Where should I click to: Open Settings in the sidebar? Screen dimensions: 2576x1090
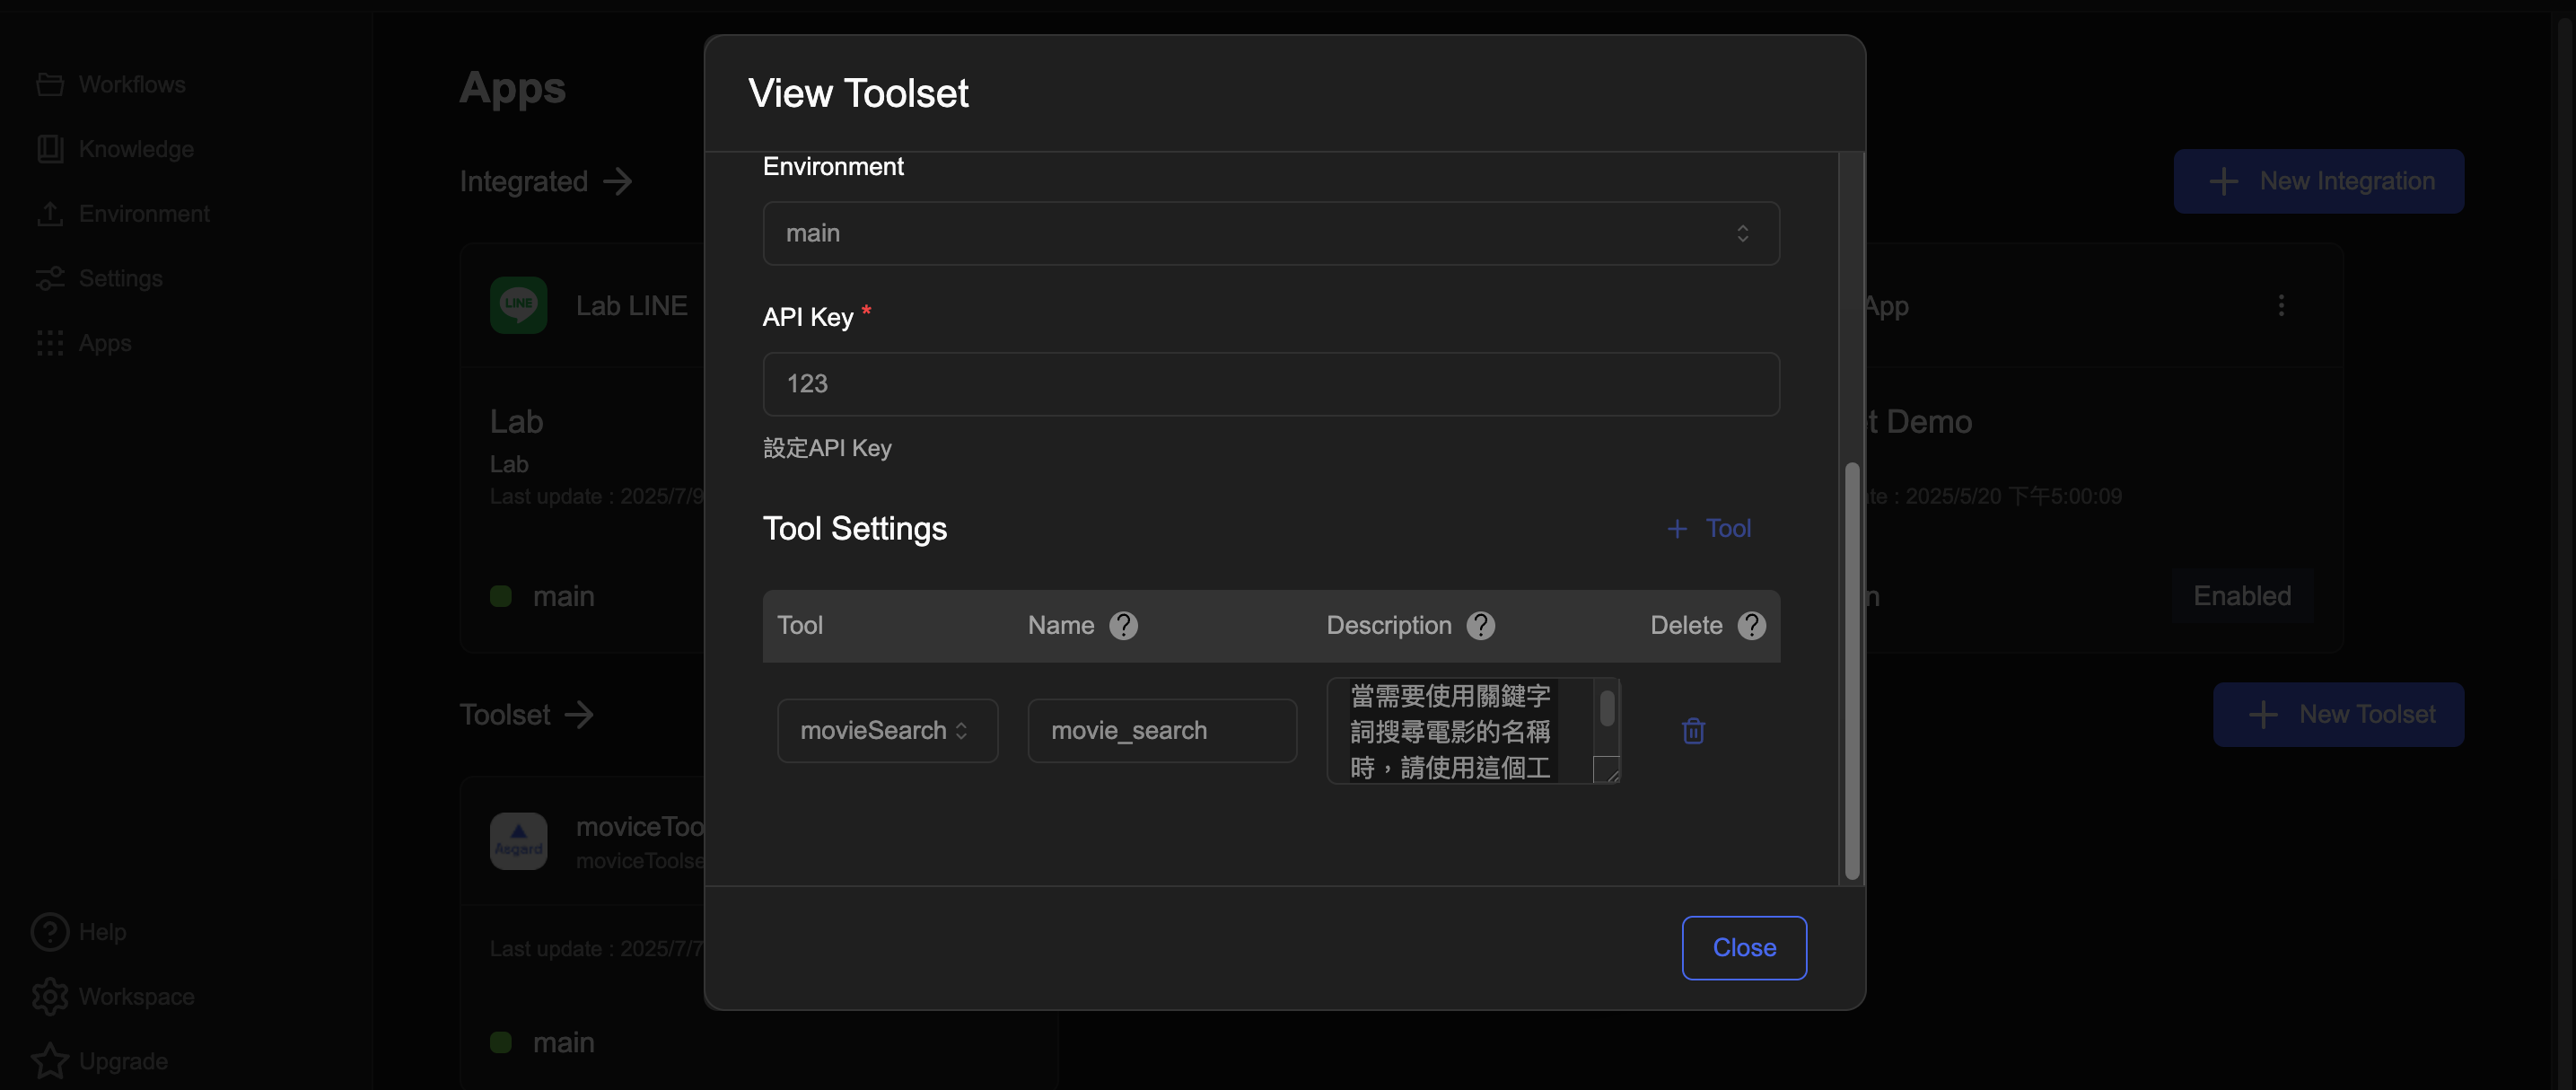pyautogui.click(x=120, y=278)
